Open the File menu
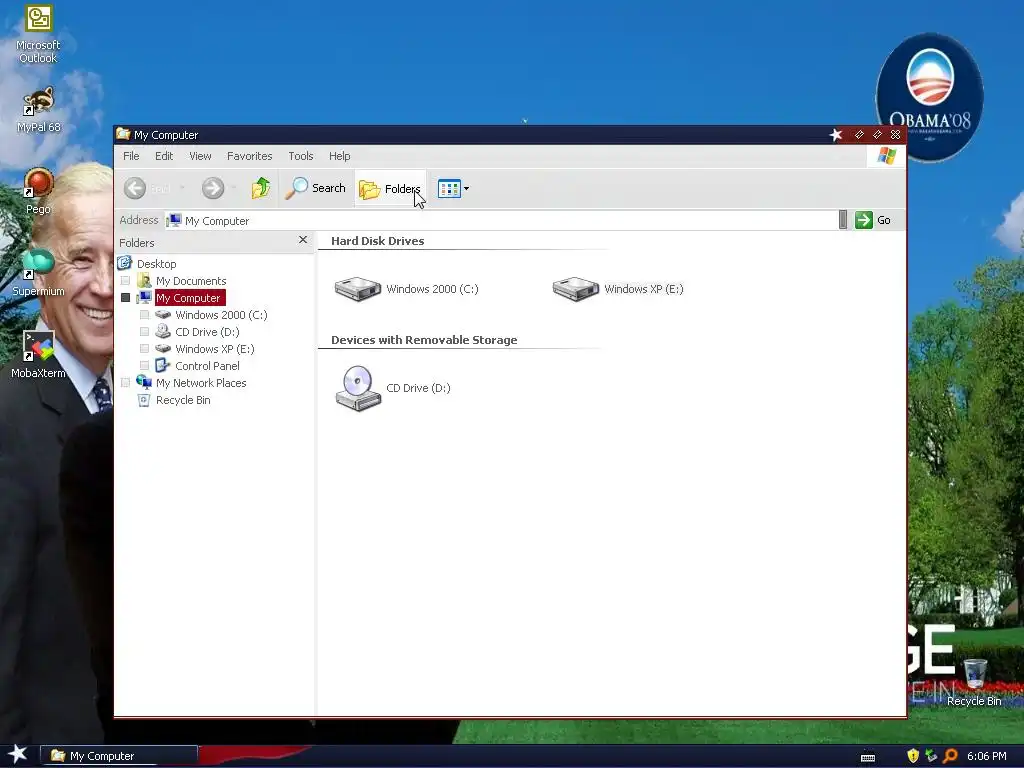Screen dimensions: 1024x768 pyautogui.click(x=131, y=156)
